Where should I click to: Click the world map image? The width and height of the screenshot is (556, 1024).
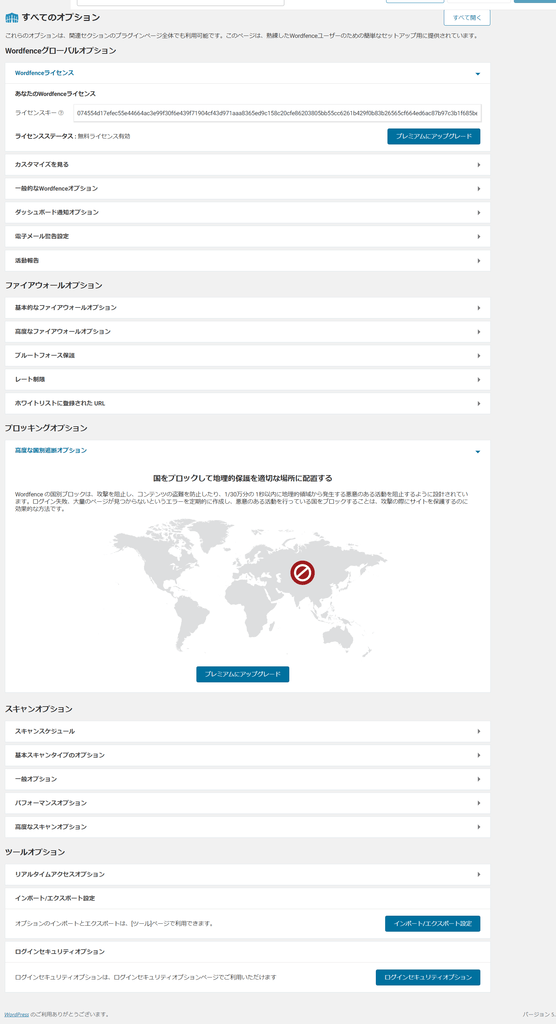click(249, 586)
